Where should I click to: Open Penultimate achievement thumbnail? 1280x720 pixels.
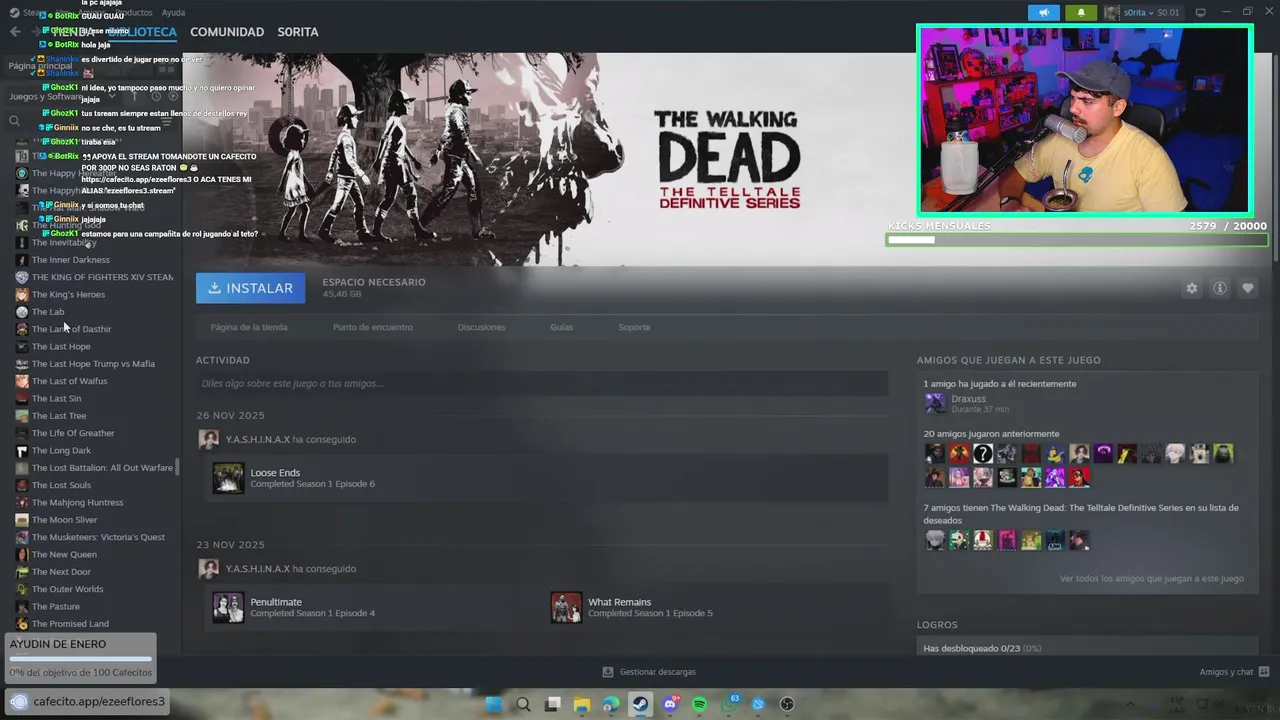pyautogui.click(x=228, y=607)
